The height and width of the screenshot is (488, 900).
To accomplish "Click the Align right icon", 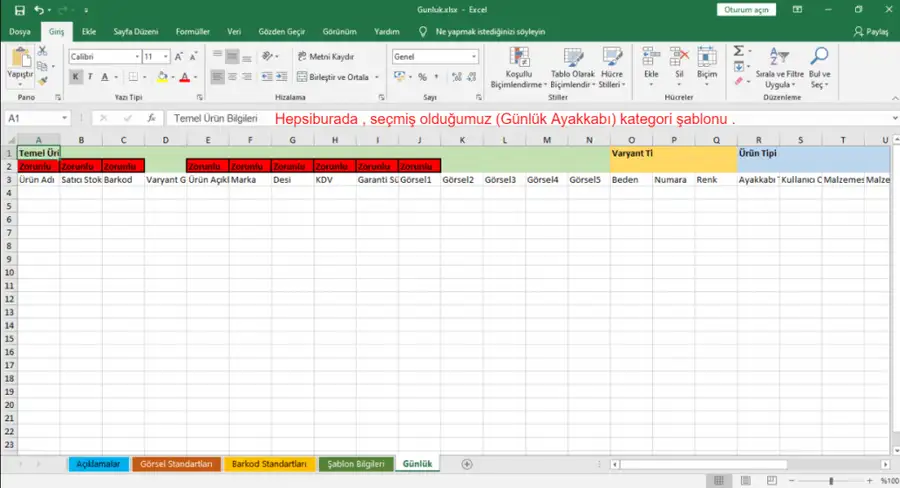I will point(247,77).
